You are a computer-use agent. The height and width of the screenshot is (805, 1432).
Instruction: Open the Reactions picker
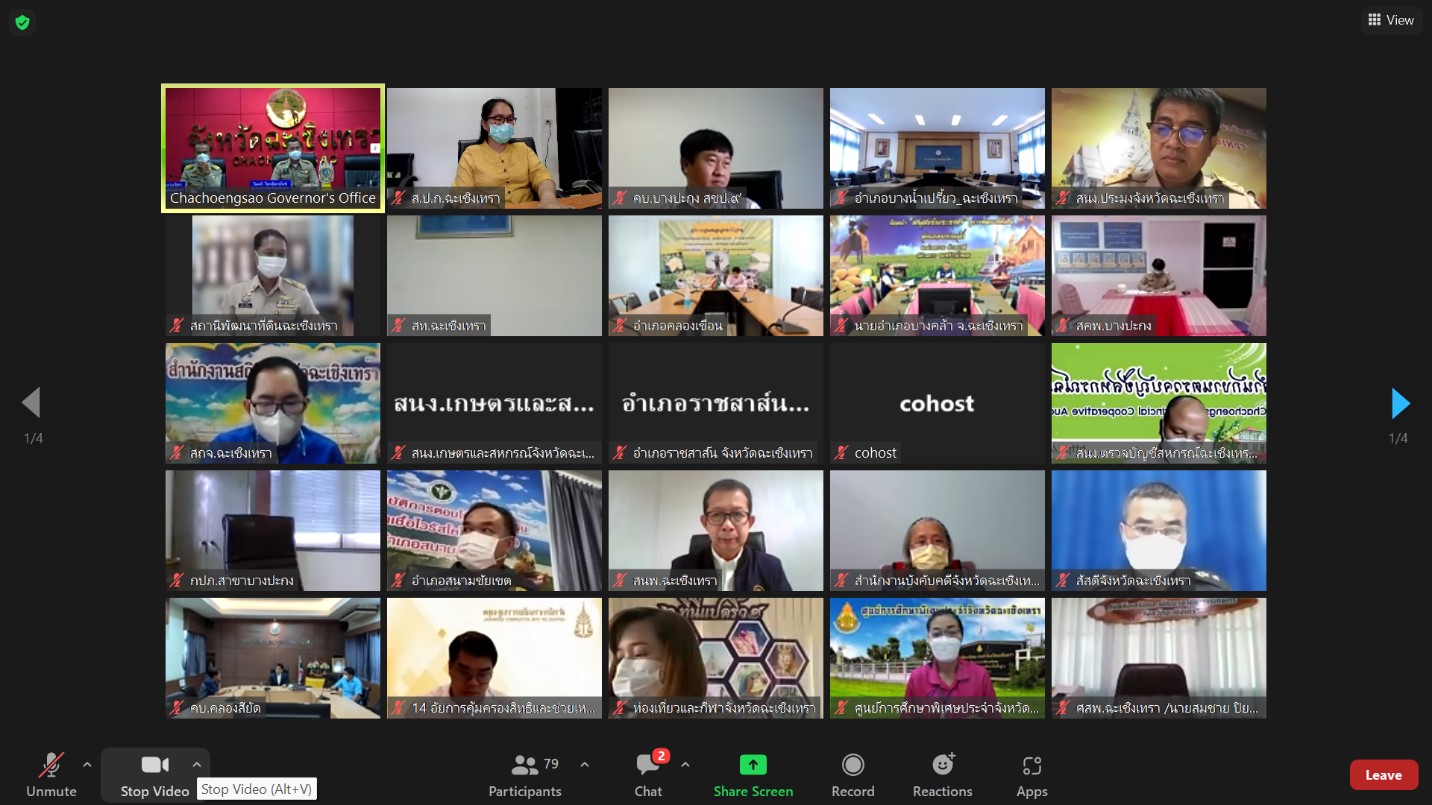[x=942, y=776]
